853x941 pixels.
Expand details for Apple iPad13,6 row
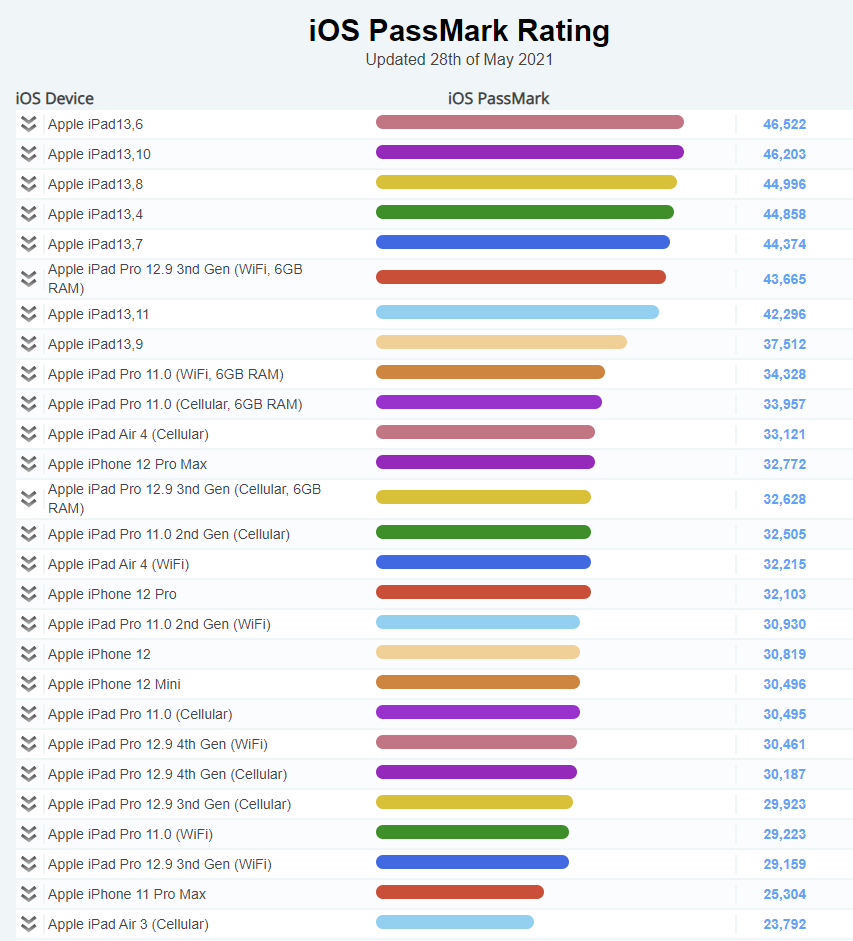(28, 124)
